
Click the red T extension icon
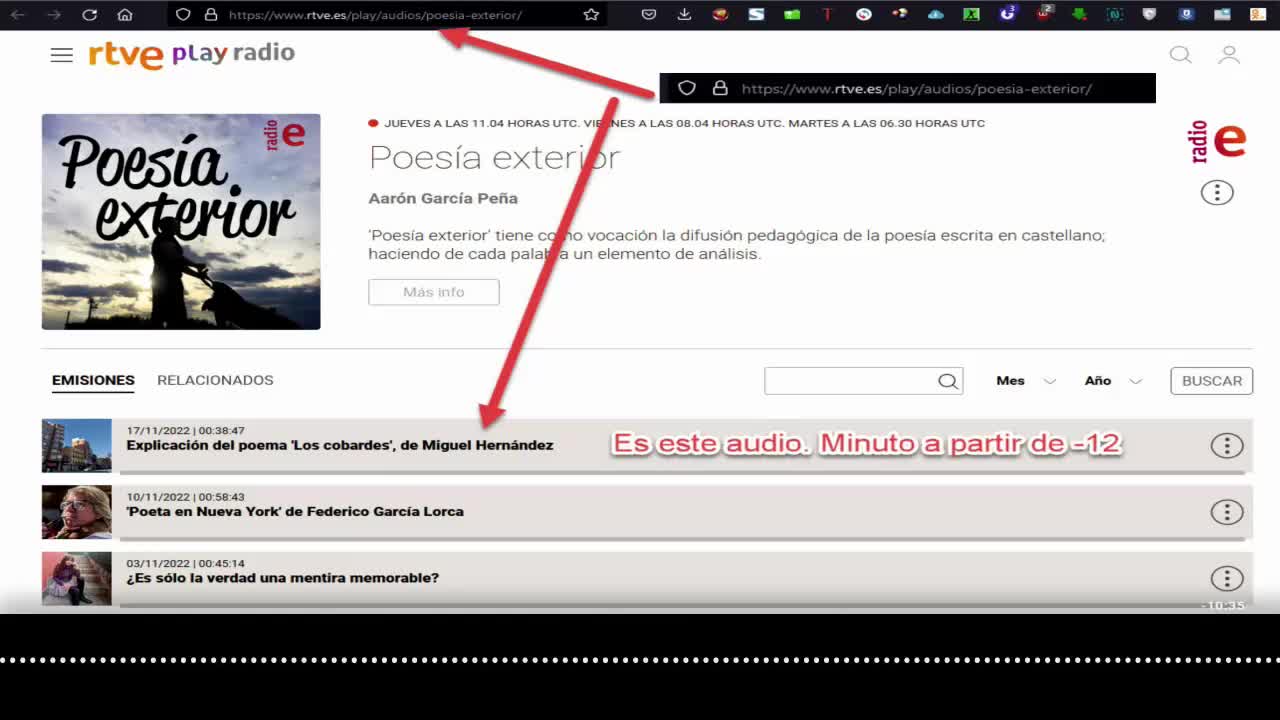pyautogui.click(x=827, y=15)
